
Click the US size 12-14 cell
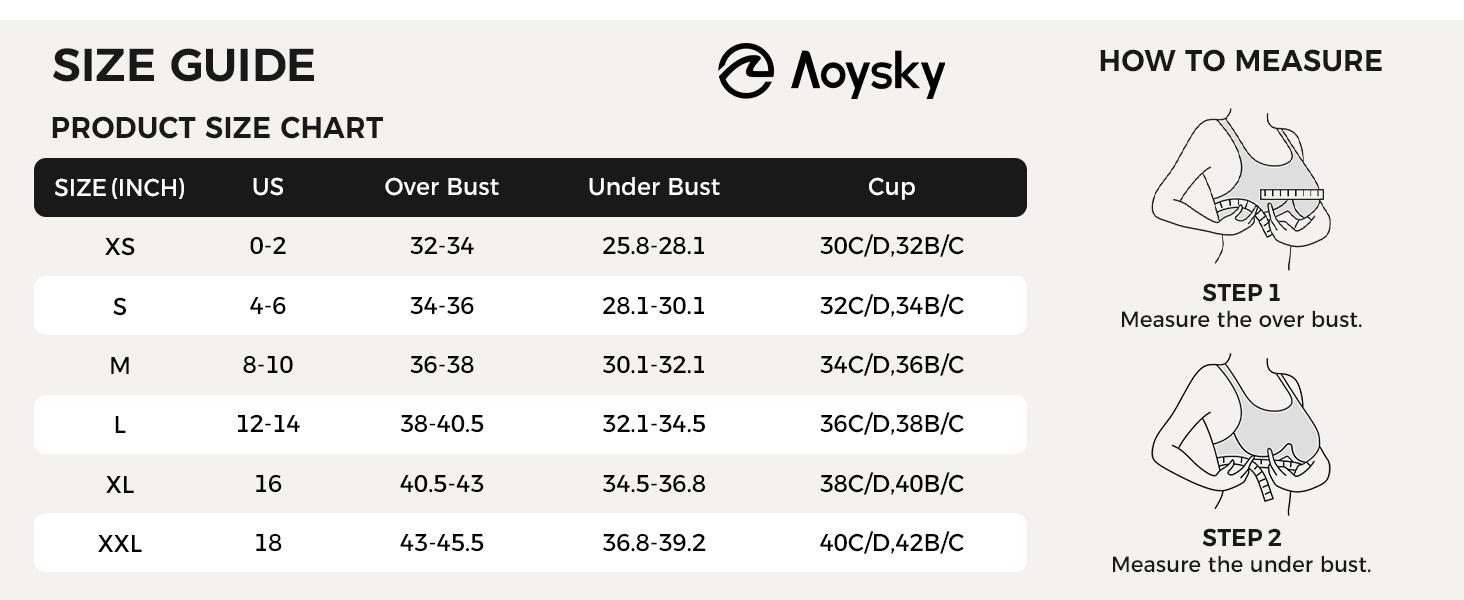pos(268,424)
